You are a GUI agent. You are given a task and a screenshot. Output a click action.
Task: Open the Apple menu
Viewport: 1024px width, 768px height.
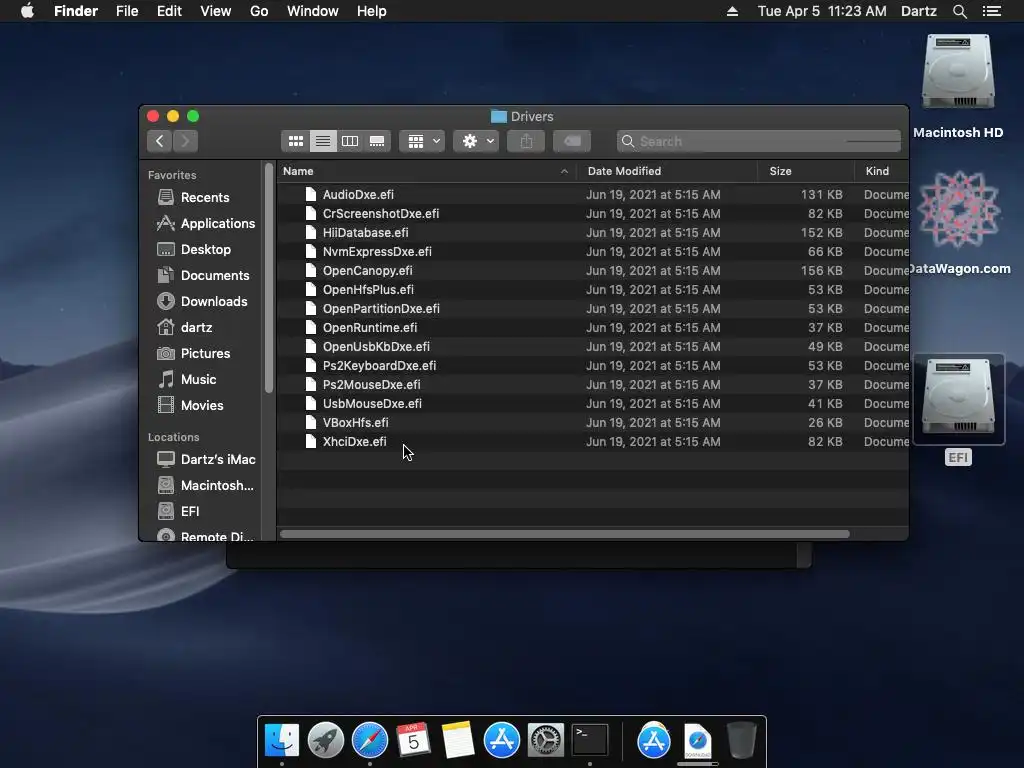point(27,11)
